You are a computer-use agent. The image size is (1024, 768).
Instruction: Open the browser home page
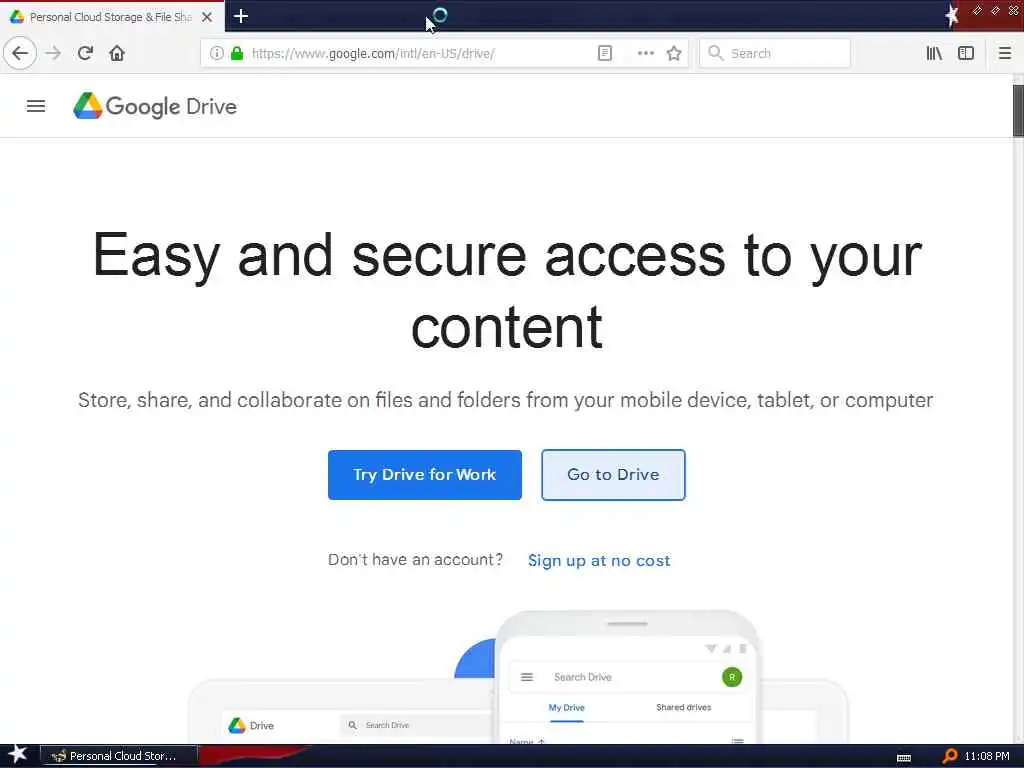pyautogui.click(x=117, y=53)
